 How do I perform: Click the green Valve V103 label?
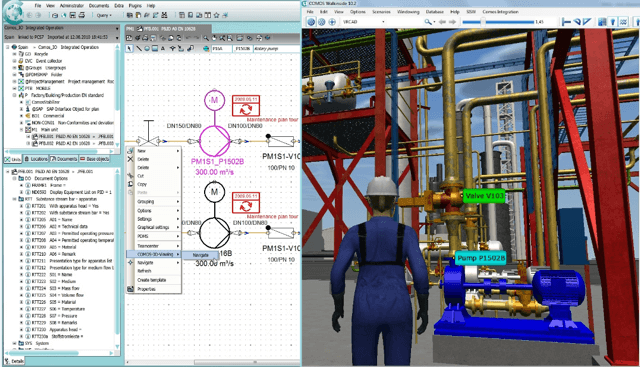(x=484, y=196)
